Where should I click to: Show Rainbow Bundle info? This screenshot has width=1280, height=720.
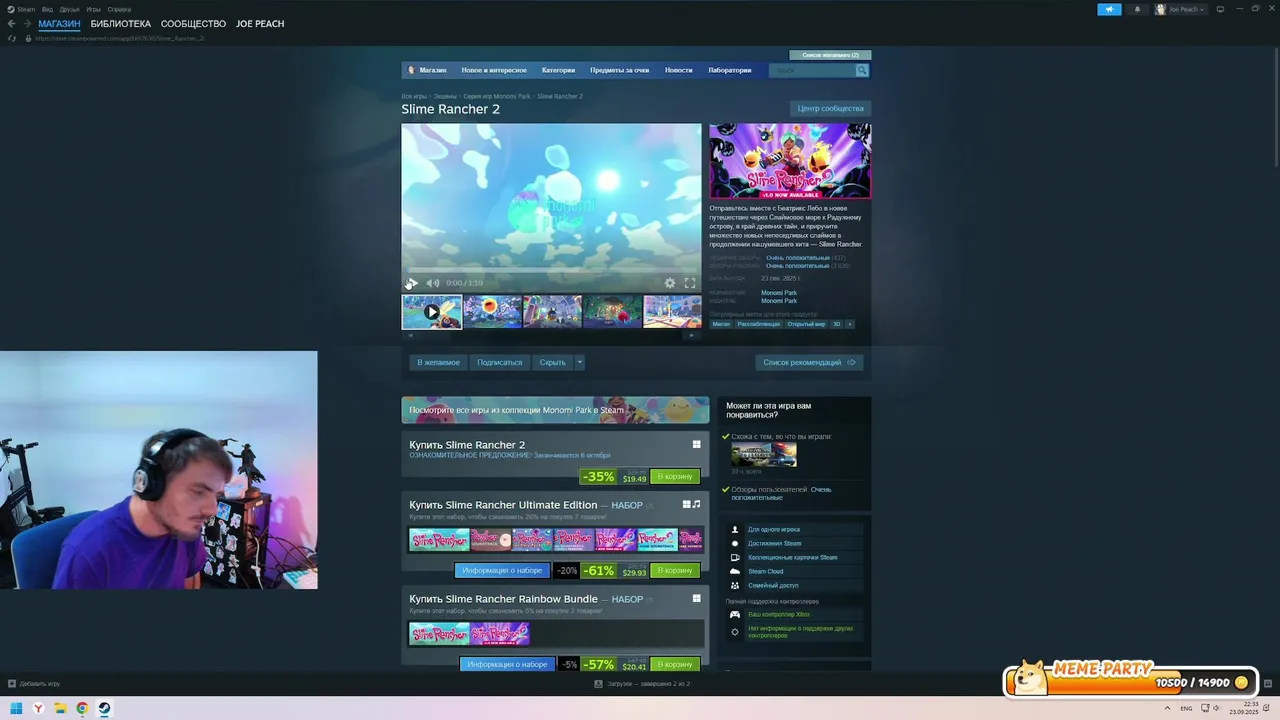coord(507,665)
